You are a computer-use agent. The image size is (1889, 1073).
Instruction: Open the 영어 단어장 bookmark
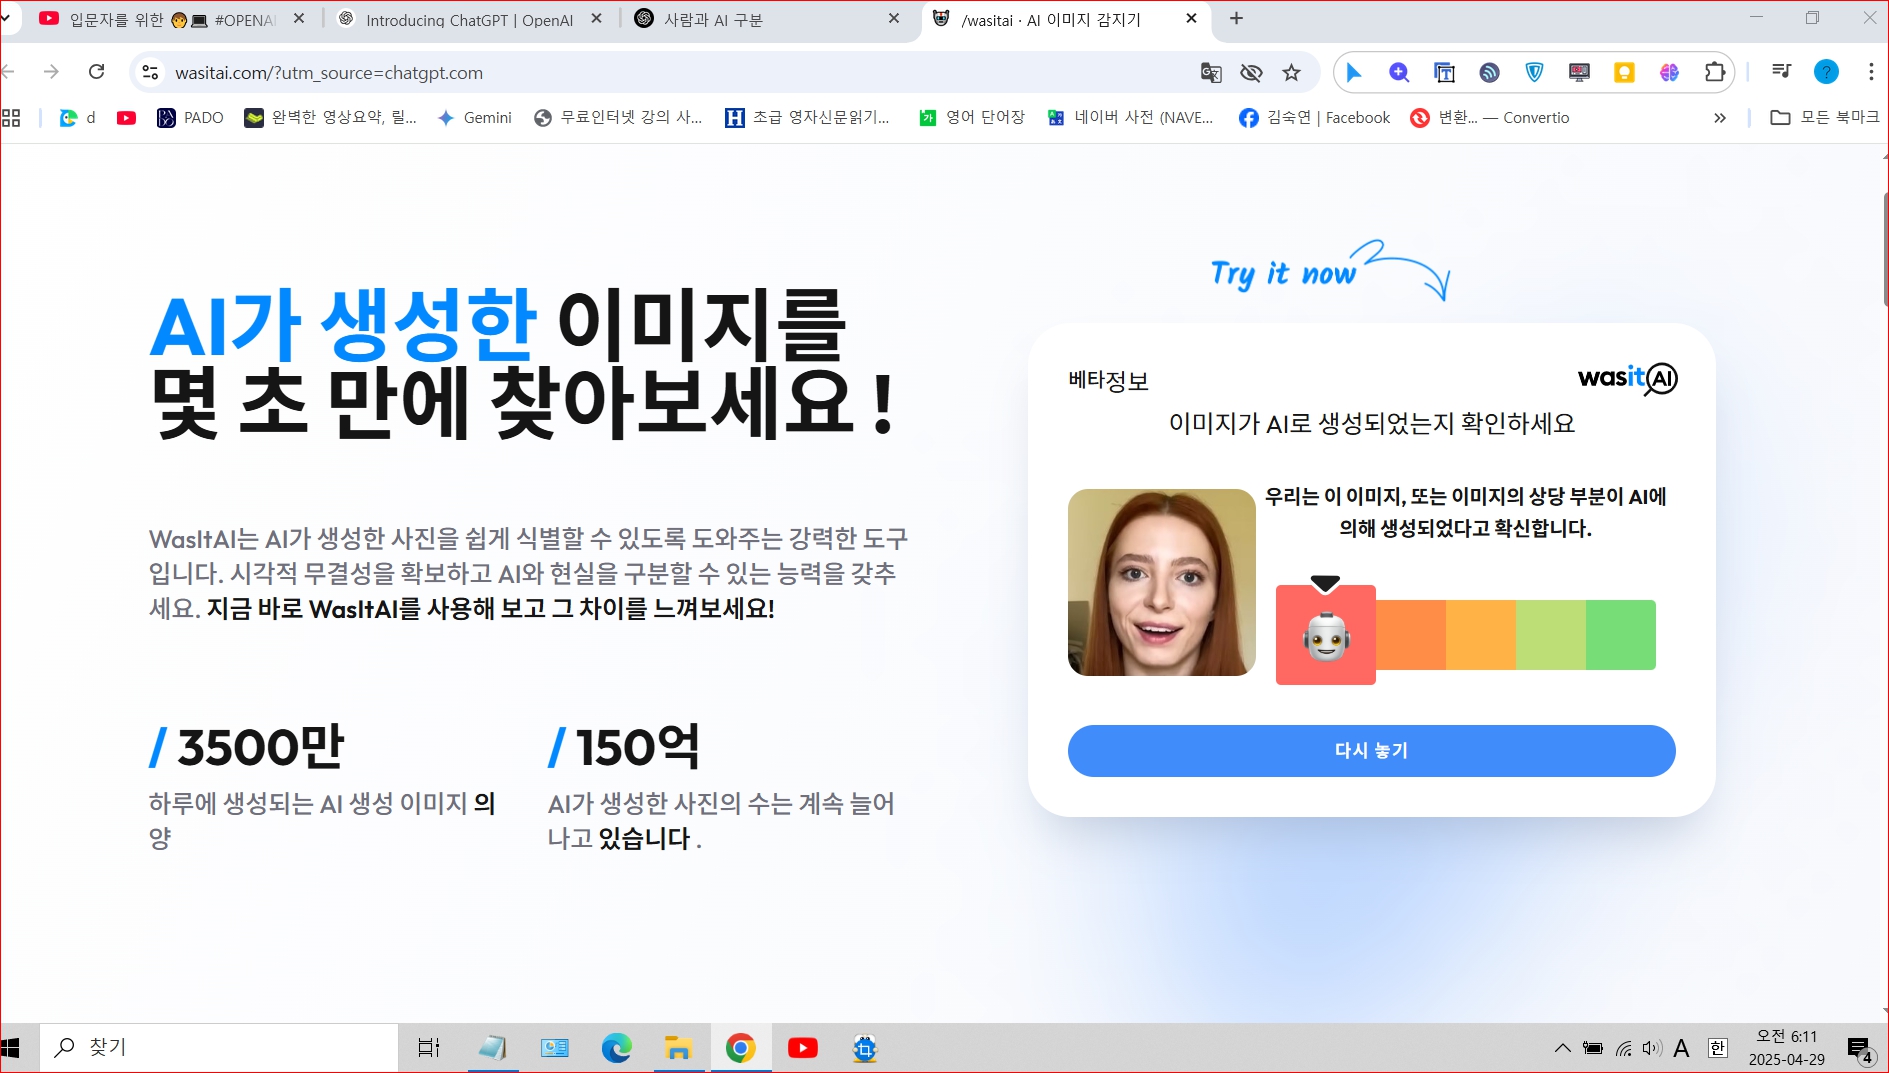tap(972, 118)
